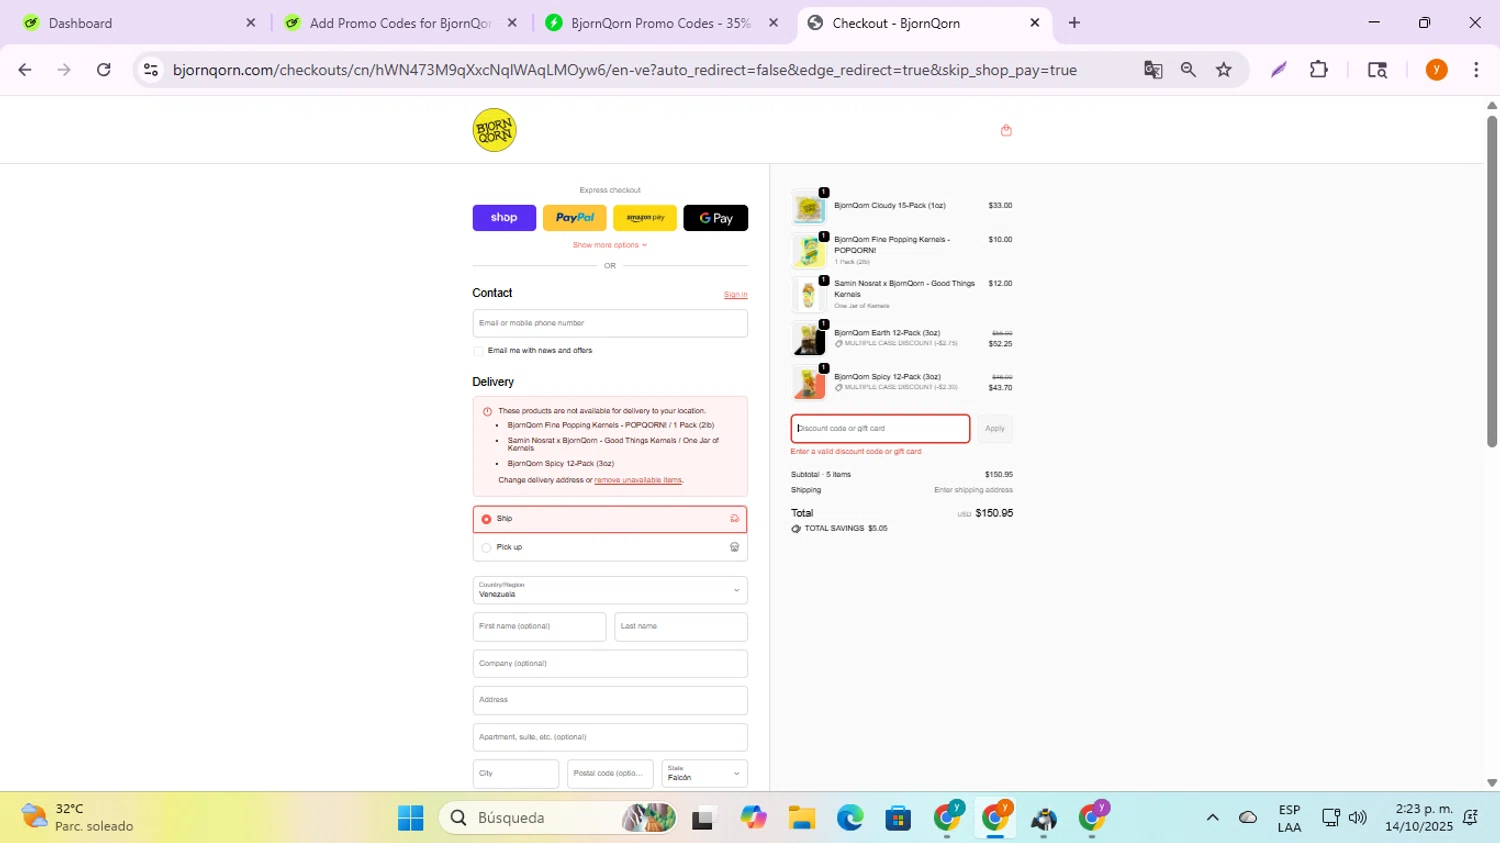The width and height of the screenshot is (1500, 843).
Task: Open site information icon in address bar
Action: pos(151,70)
